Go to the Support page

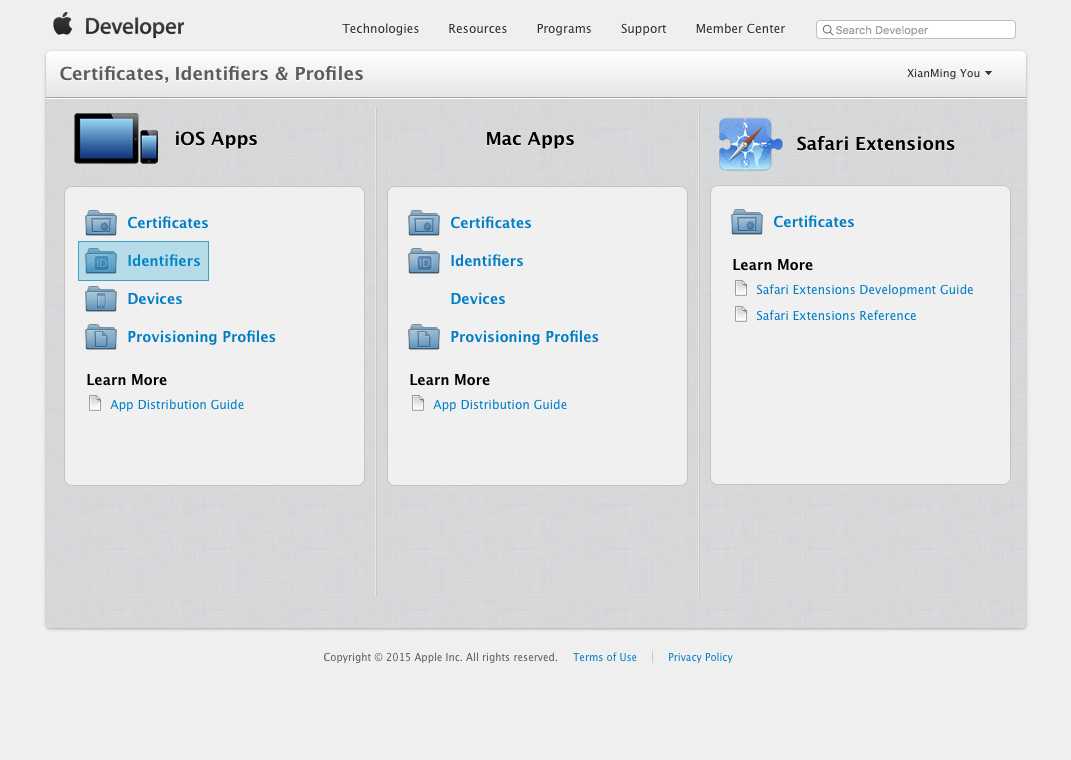point(643,29)
